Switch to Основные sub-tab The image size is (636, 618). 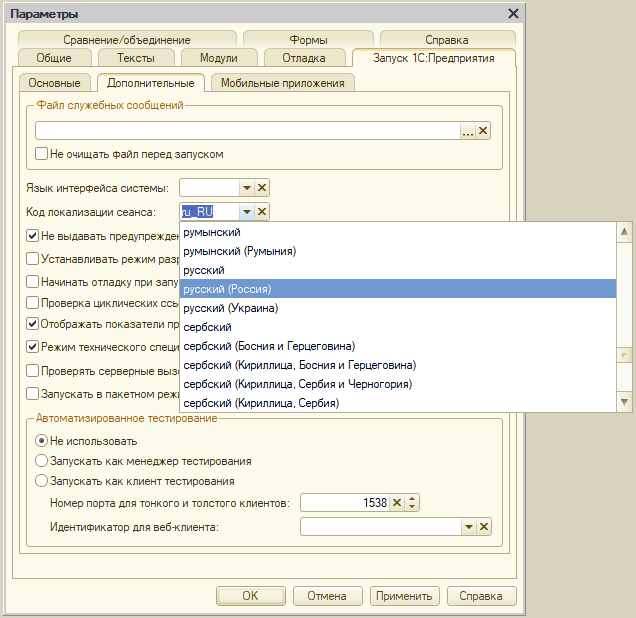[54, 83]
